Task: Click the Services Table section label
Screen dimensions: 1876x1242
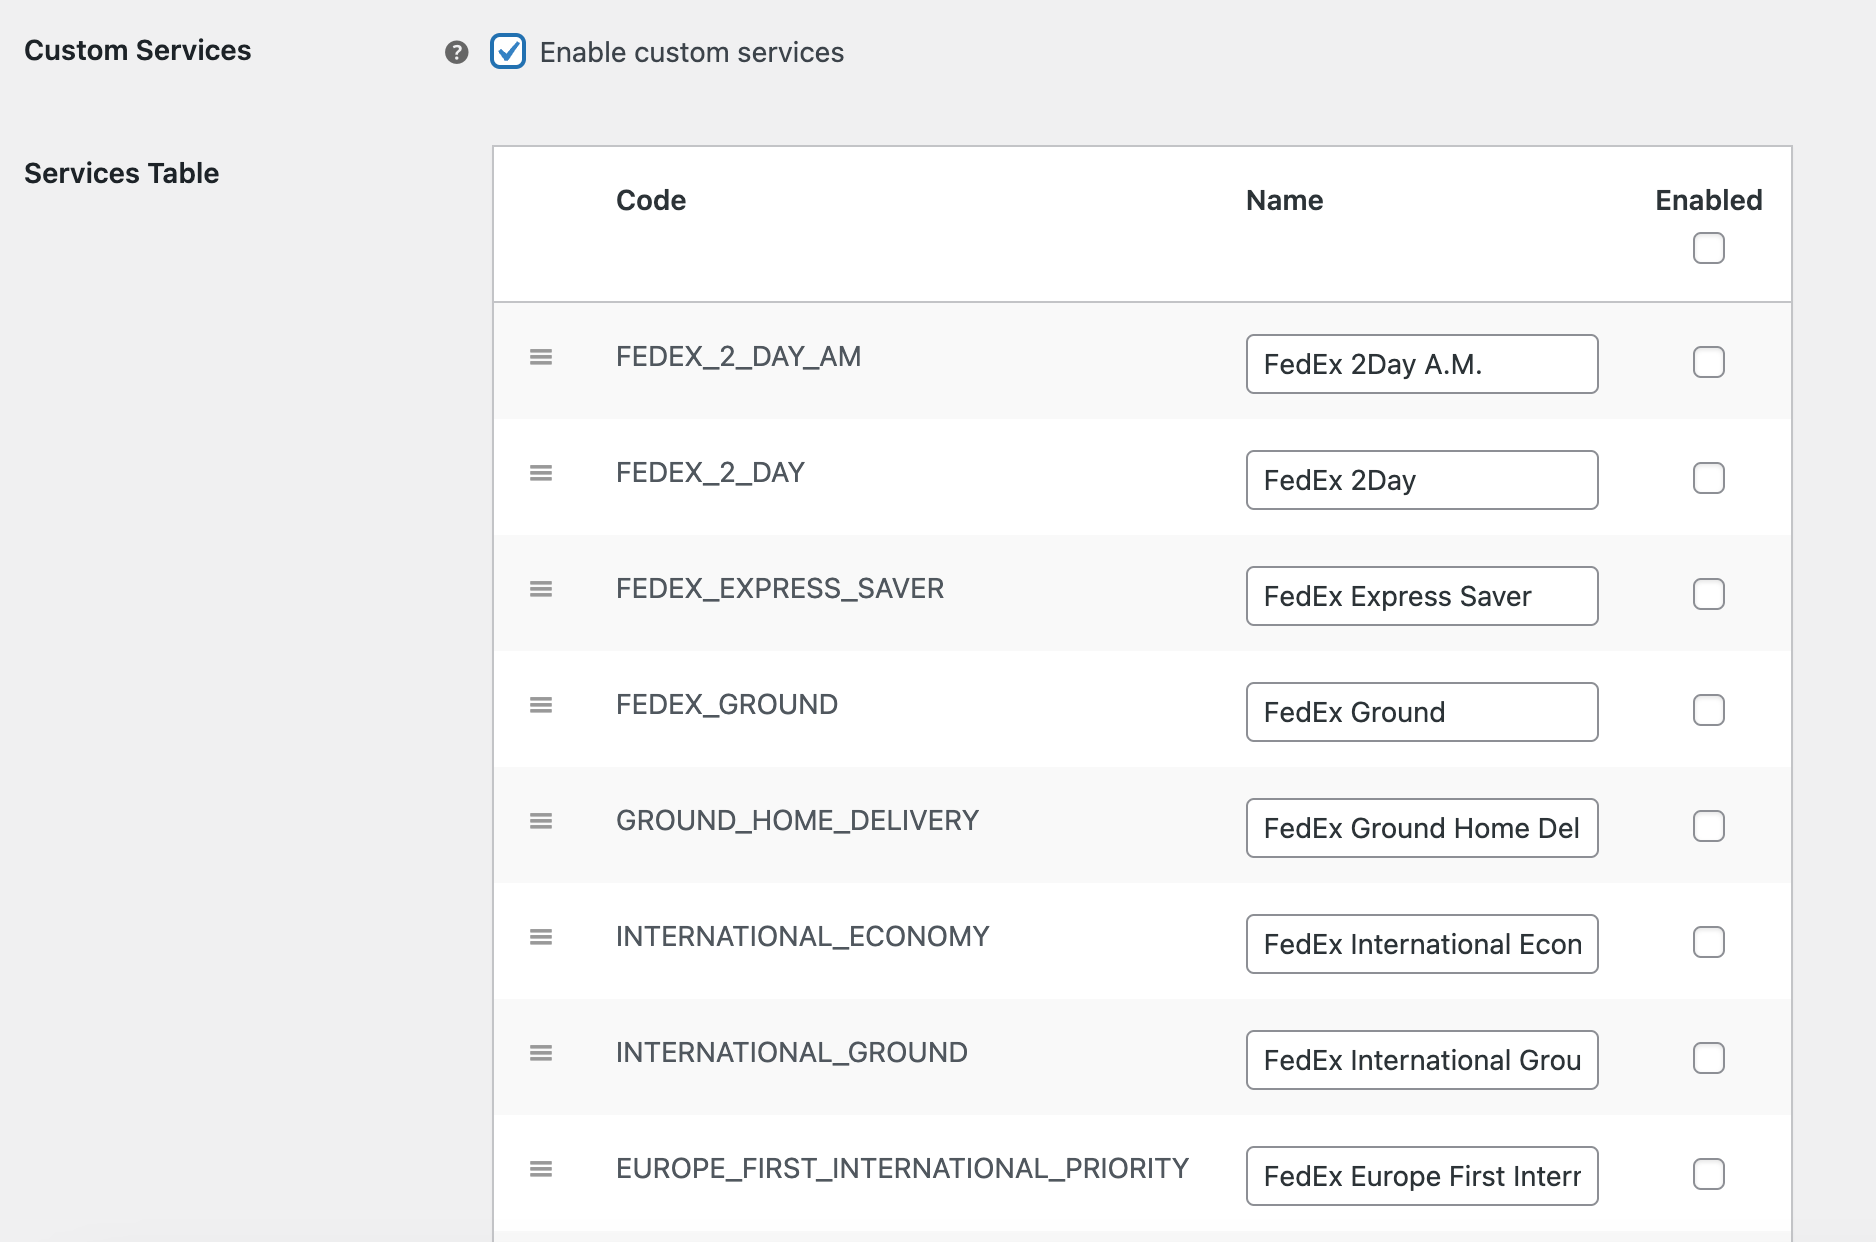Action: pos(122,173)
